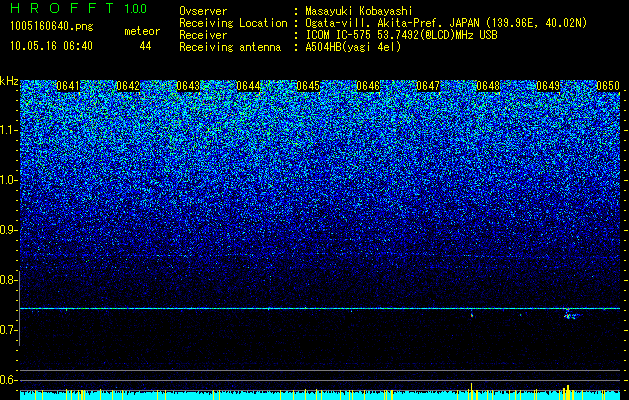Click the Receiver label

(x=203, y=35)
